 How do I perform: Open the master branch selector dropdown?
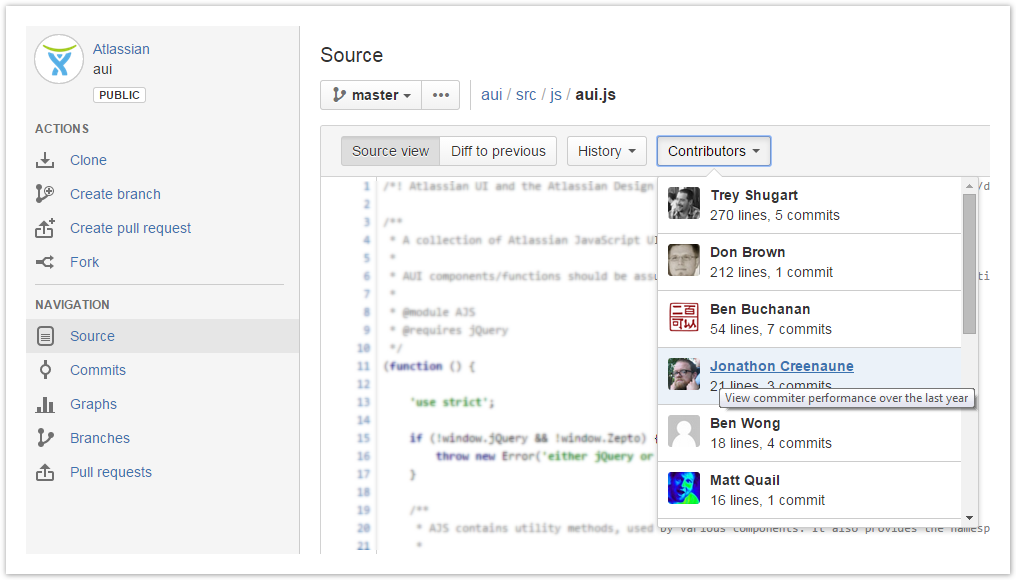click(371, 95)
